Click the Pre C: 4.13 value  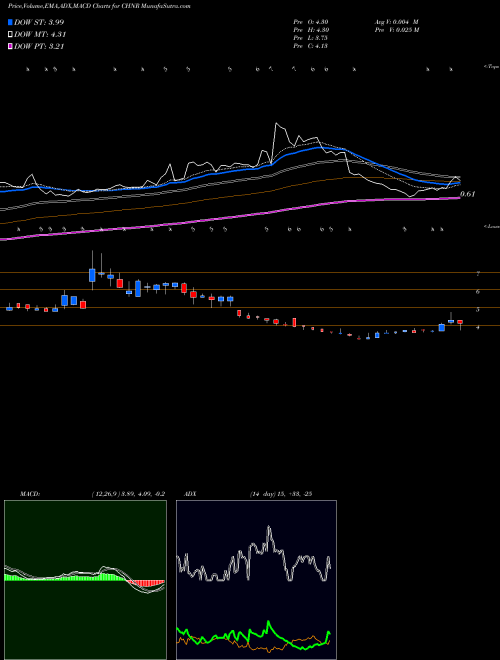(310, 46)
